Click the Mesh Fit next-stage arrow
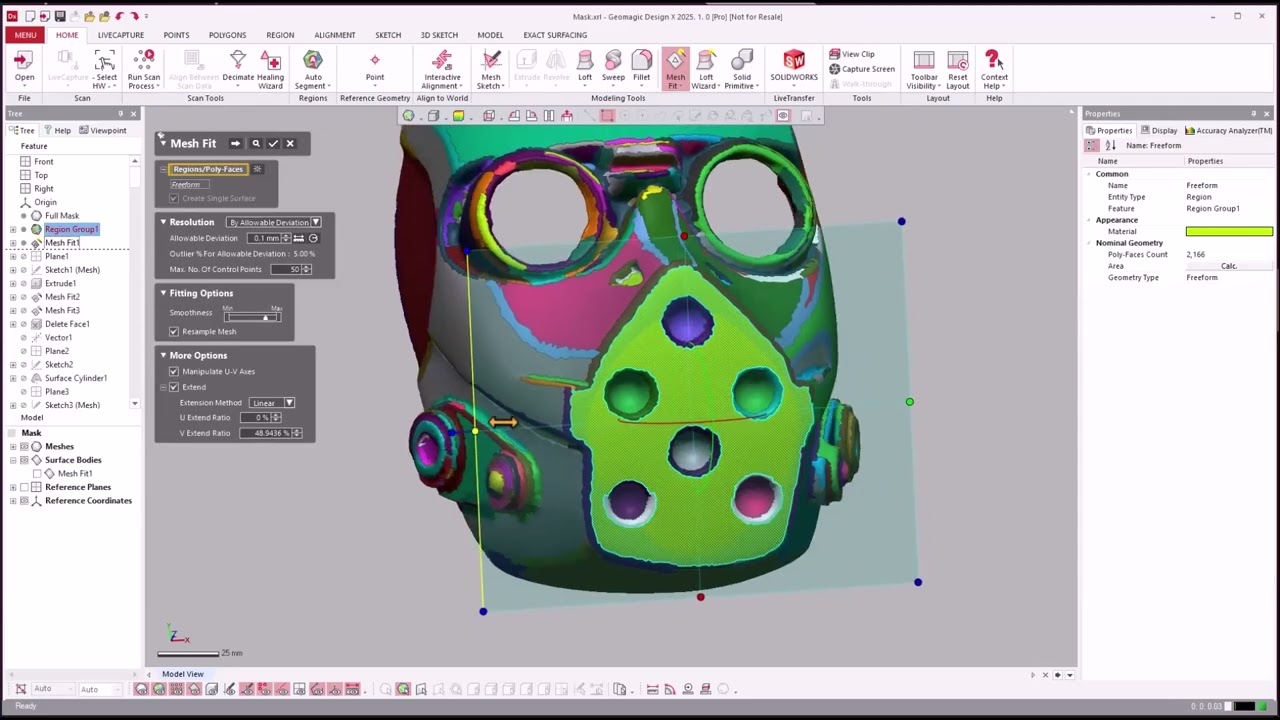The height and width of the screenshot is (720, 1280). tap(235, 143)
